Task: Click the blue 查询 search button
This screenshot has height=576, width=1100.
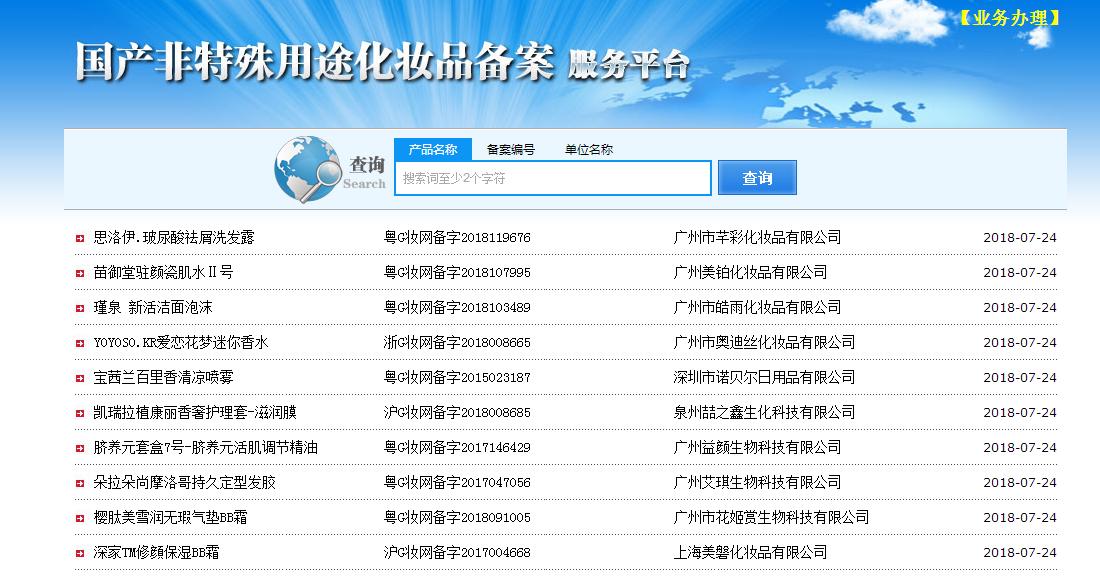Action: tap(757, 178)
